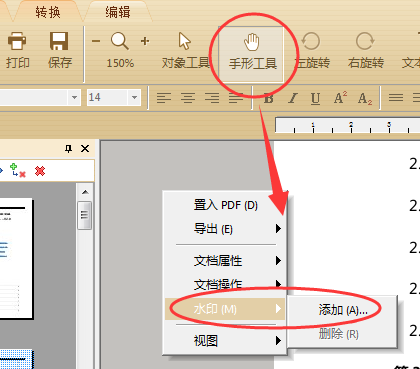The image size is (420, 369).
Task: Open the 文档属性 submenu
Action: (225, 261)
